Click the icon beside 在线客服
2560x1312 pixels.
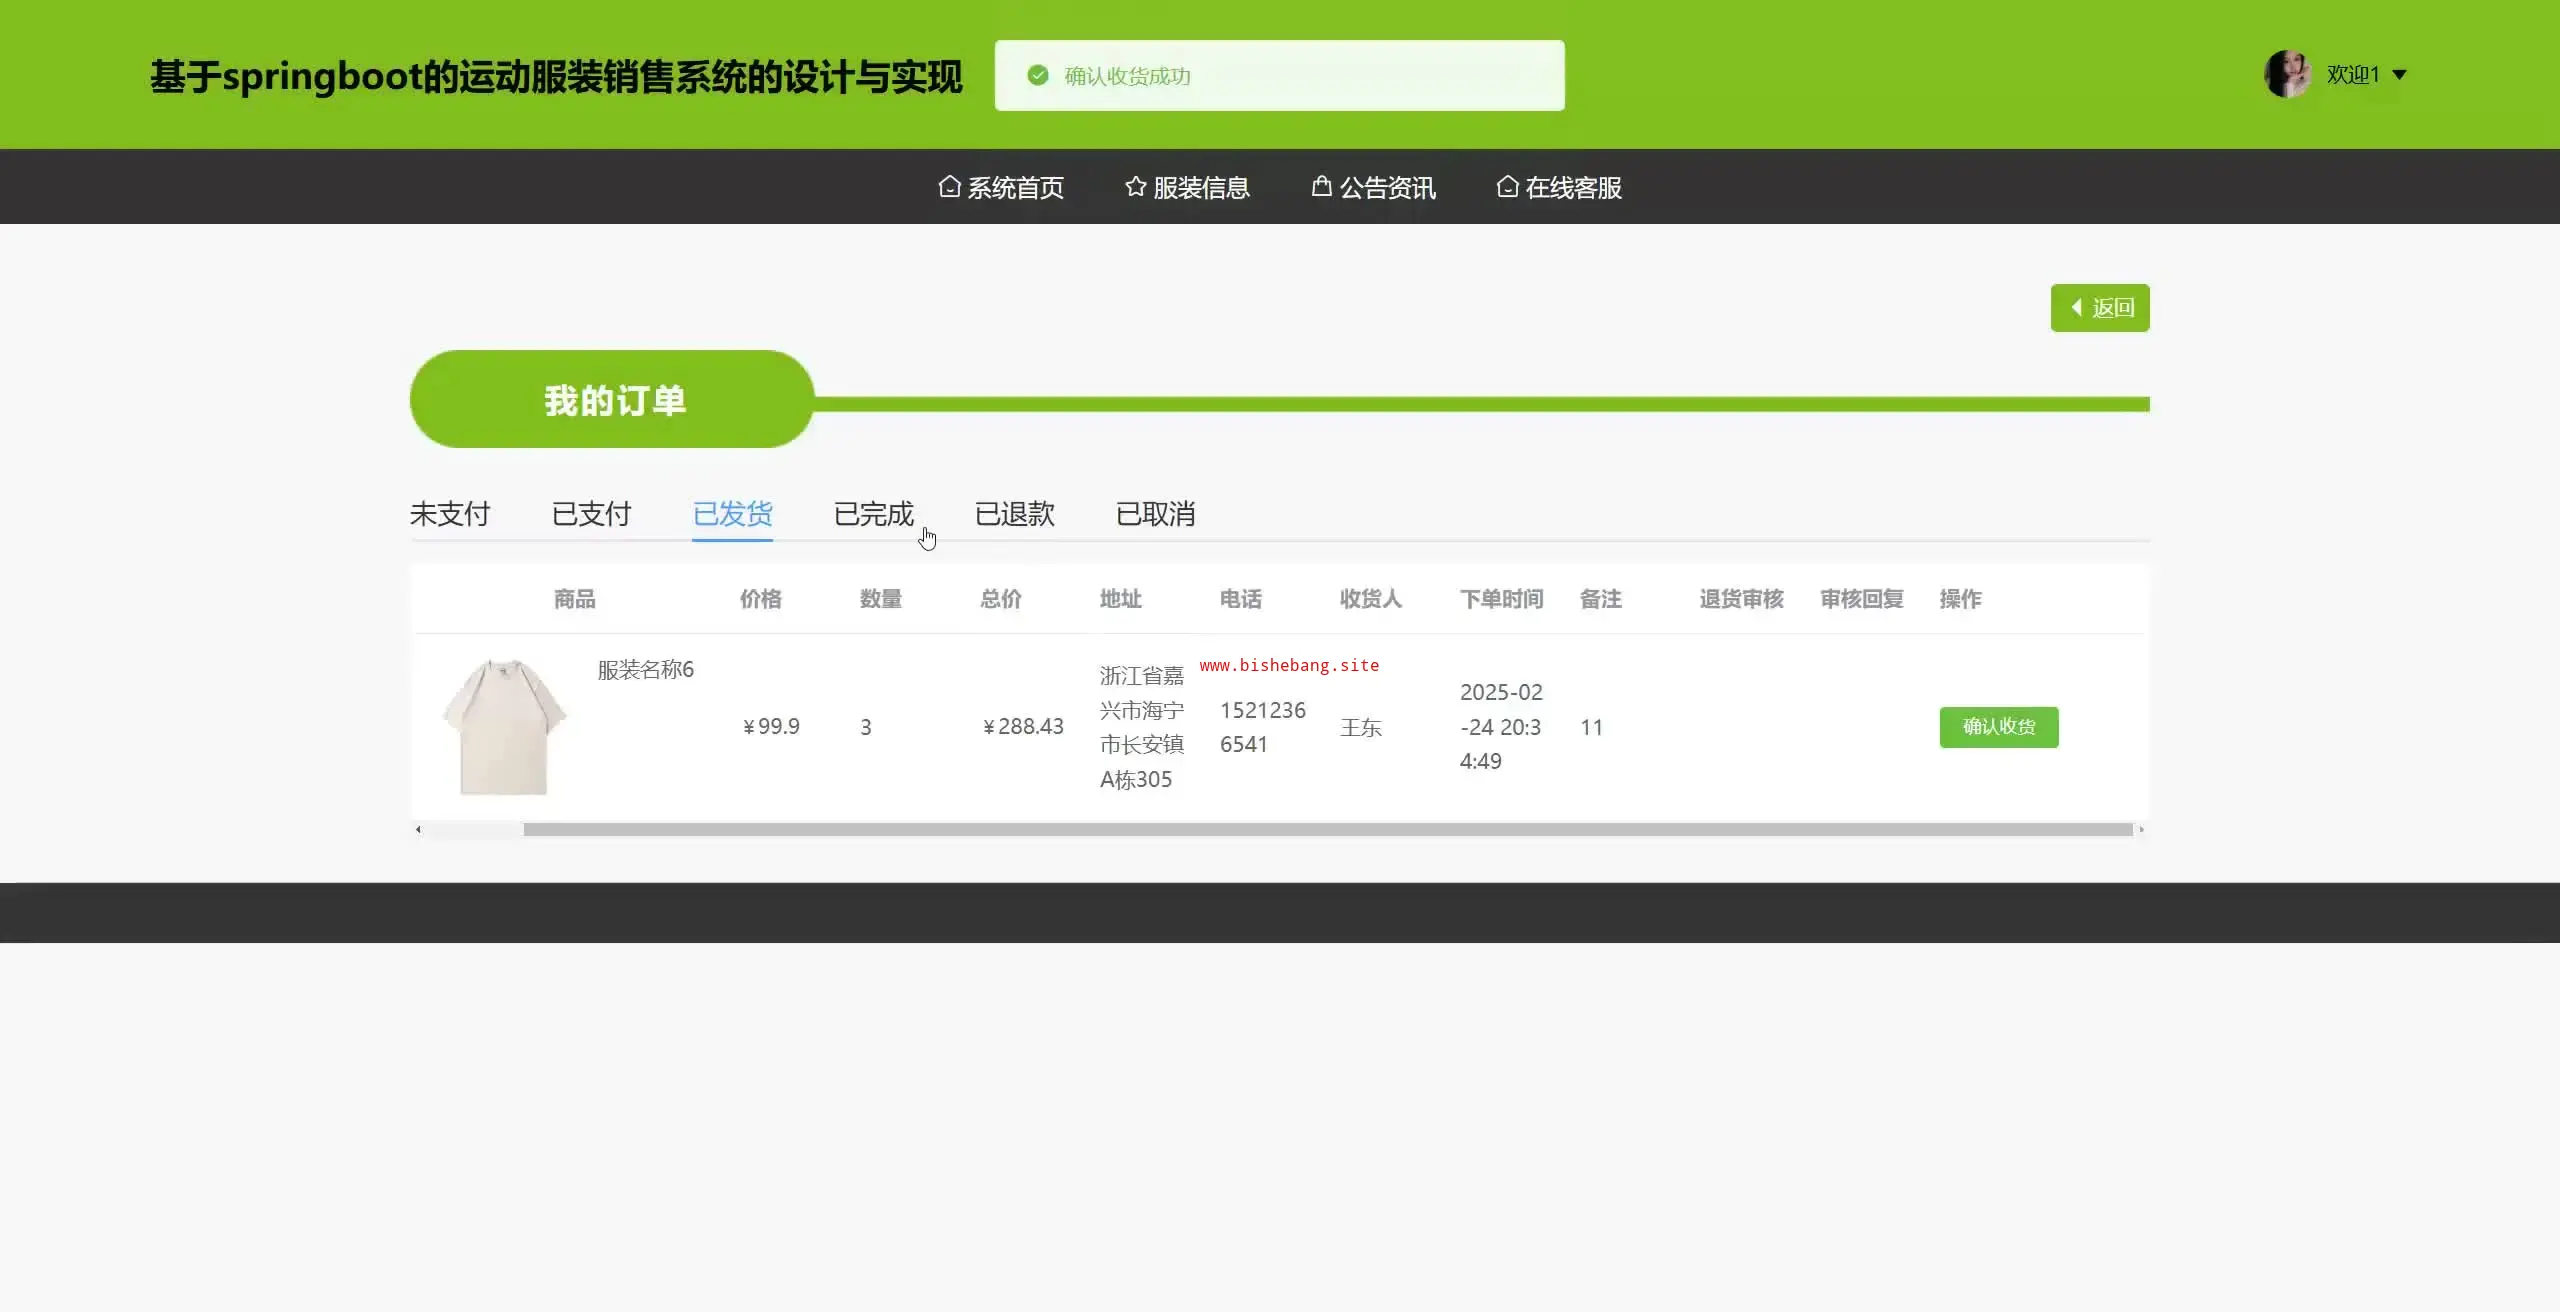click(1507, 187)
